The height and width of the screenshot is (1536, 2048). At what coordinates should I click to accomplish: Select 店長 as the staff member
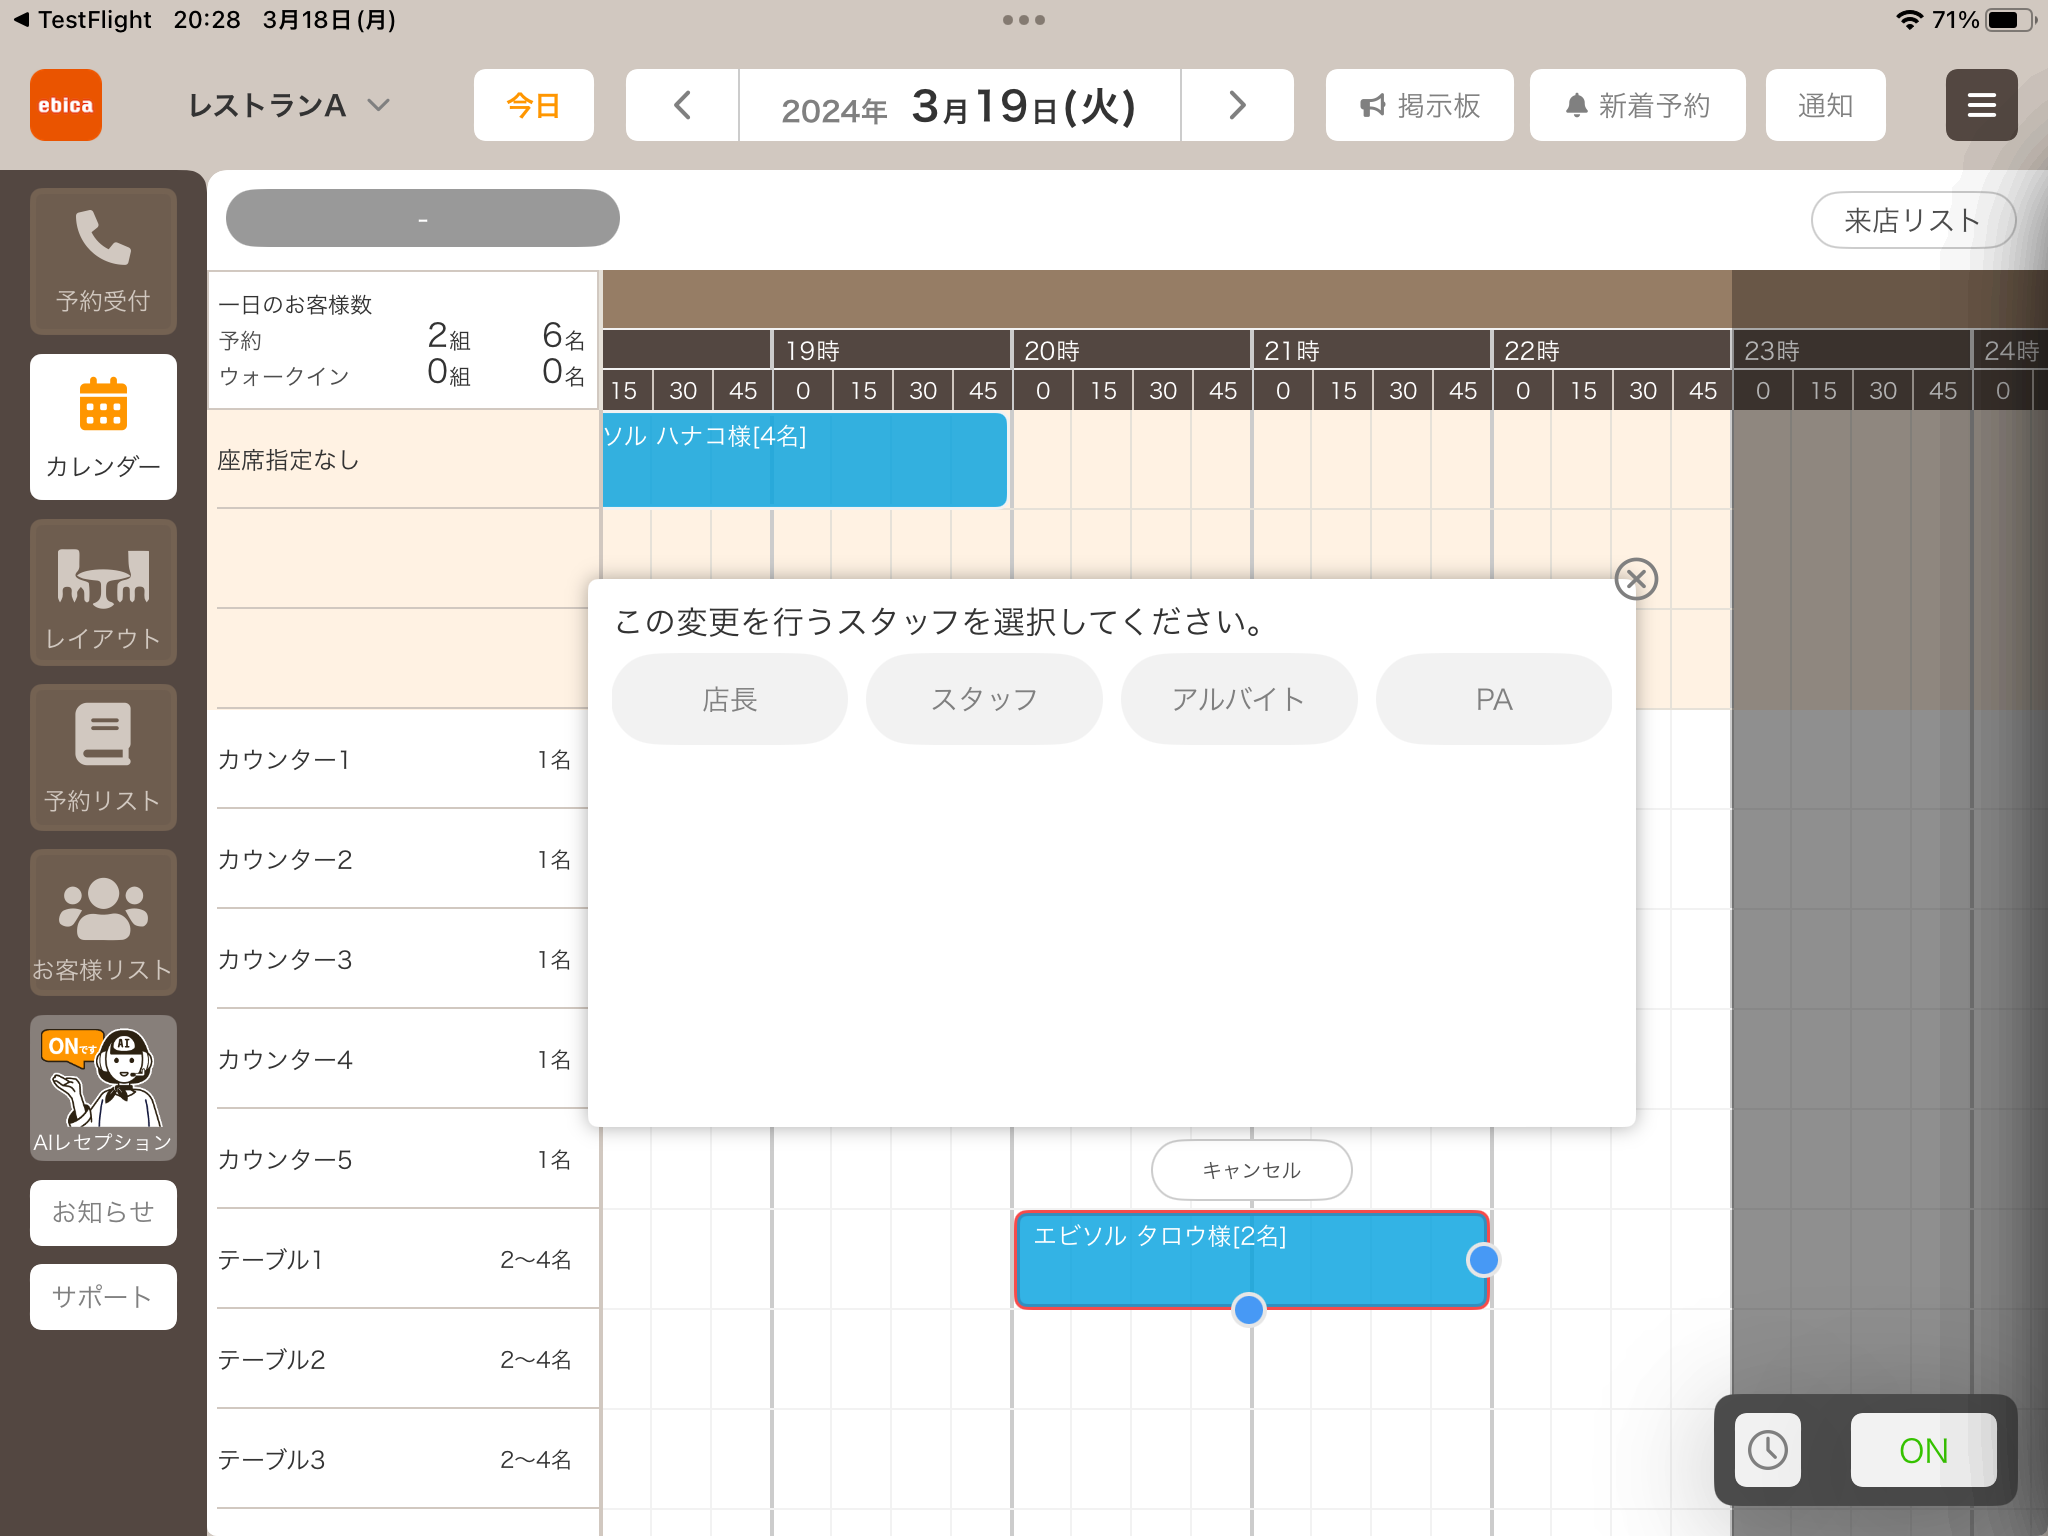click(x=729, y=699)
